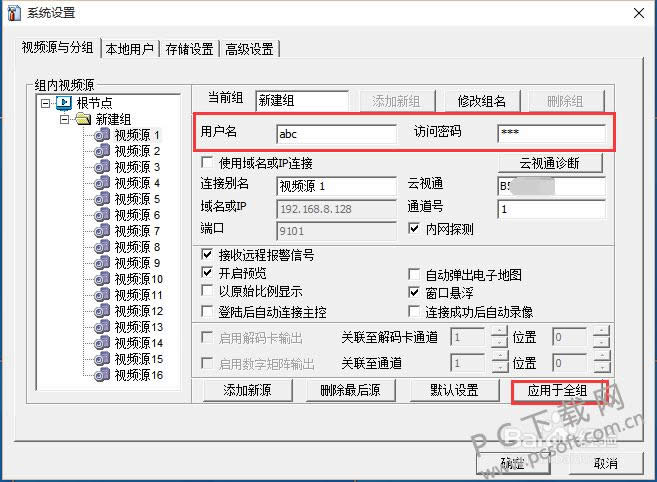657x482 pixels.
Task: Enable 自动弹出电子地图 checkbox
Action: pyautogui.click(x=416, y=274)
